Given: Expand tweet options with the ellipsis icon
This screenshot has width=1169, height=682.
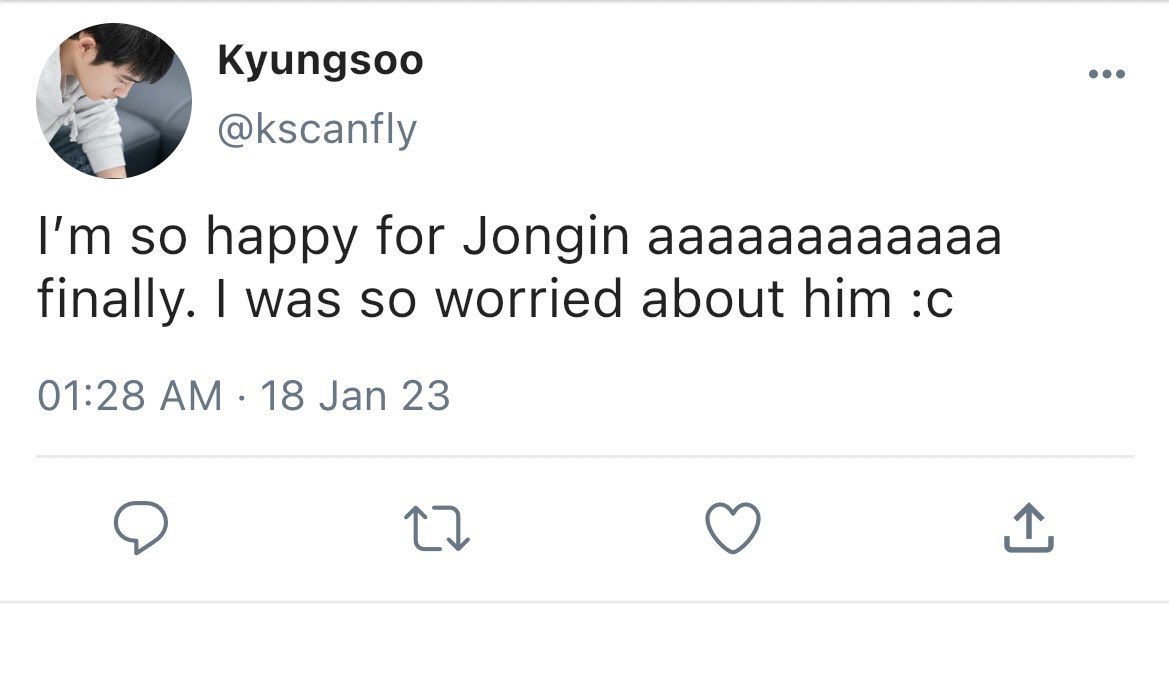Looking at the screenshot, I should pyautogui.click(x=1106, y=74).
